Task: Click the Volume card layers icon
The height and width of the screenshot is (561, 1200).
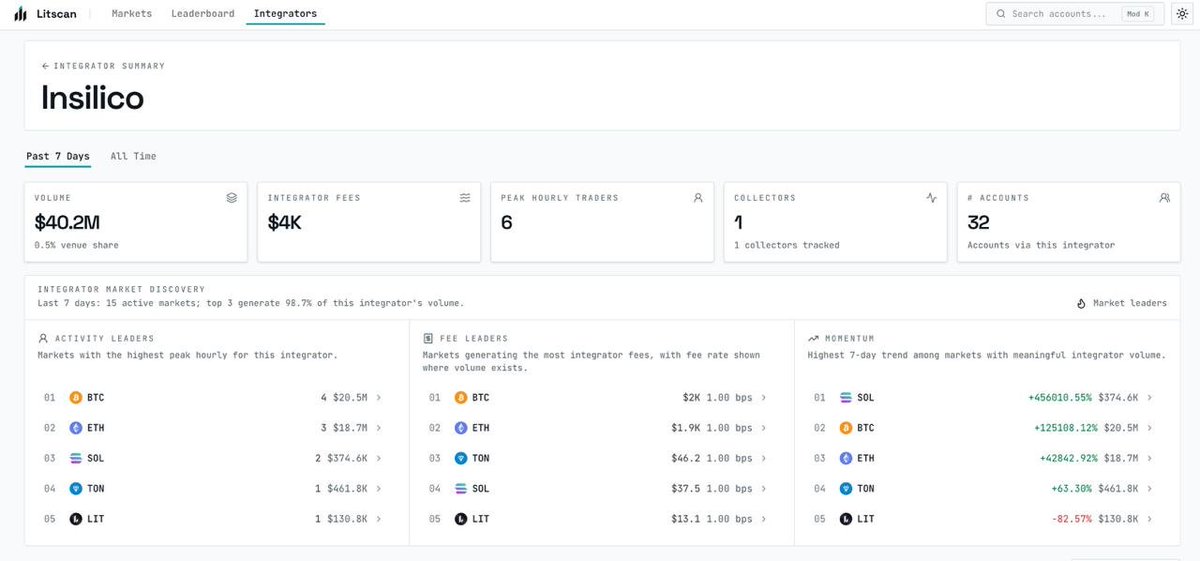Action: click(x=231, y=198)
